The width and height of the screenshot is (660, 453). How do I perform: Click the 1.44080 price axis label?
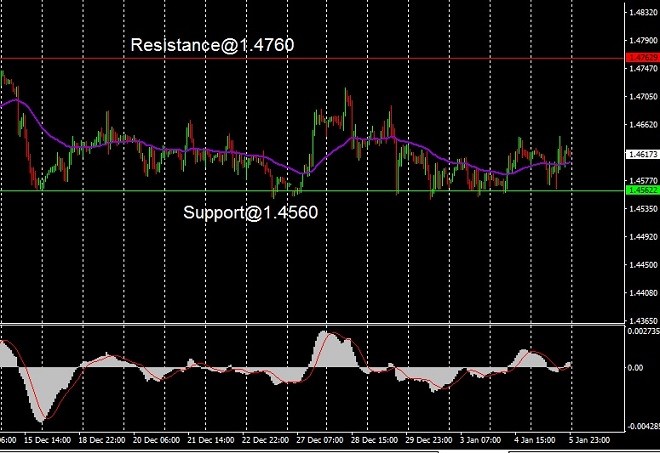(643, 293)
